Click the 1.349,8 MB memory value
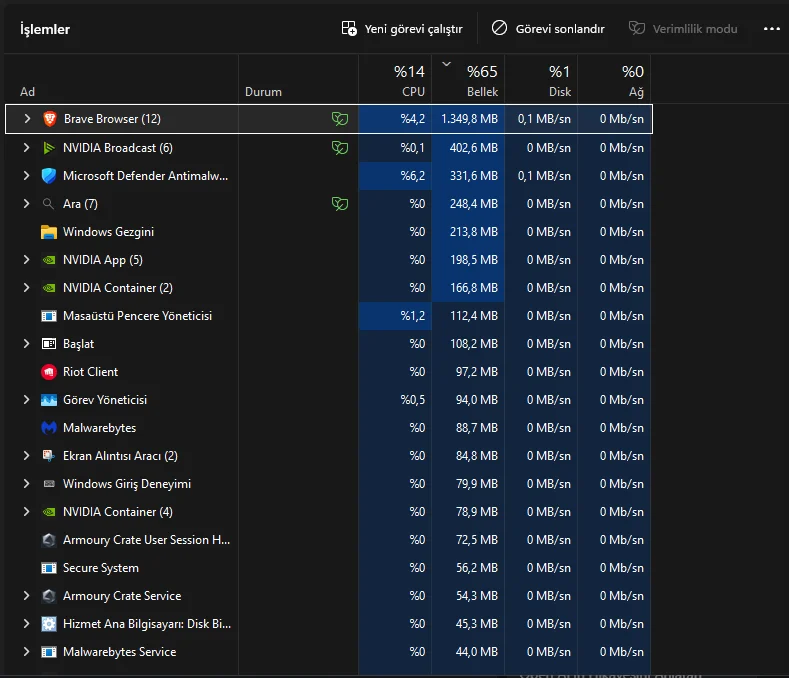Image resolution: width=789 pixels, height=678 pixels. (x=469, y=119)
